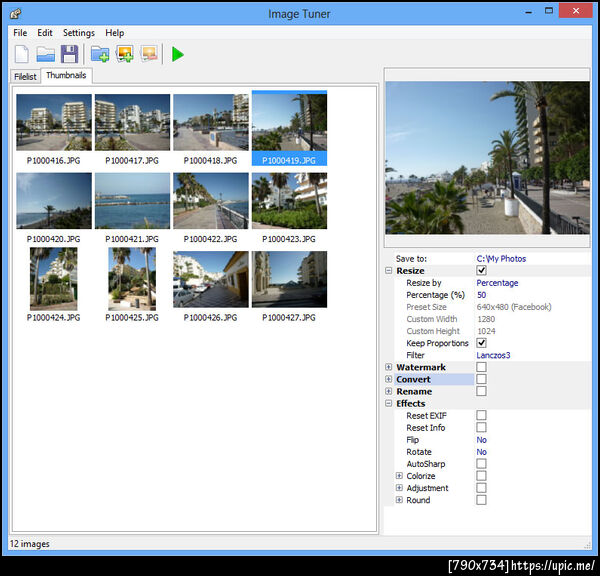This screenshot has height=576, width=600.
Task: Switch to the Thumbnails tab
Action: click(x=66, y=75)
